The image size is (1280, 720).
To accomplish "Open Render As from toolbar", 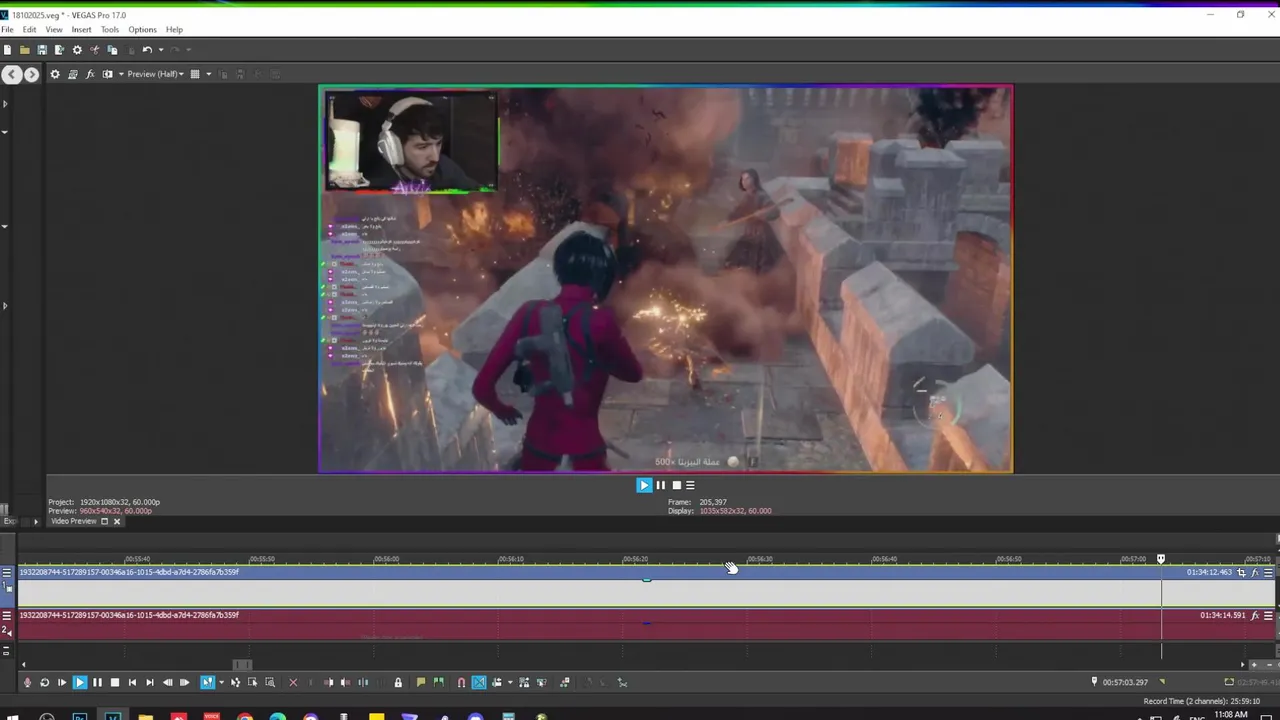I will click(59, 50).
